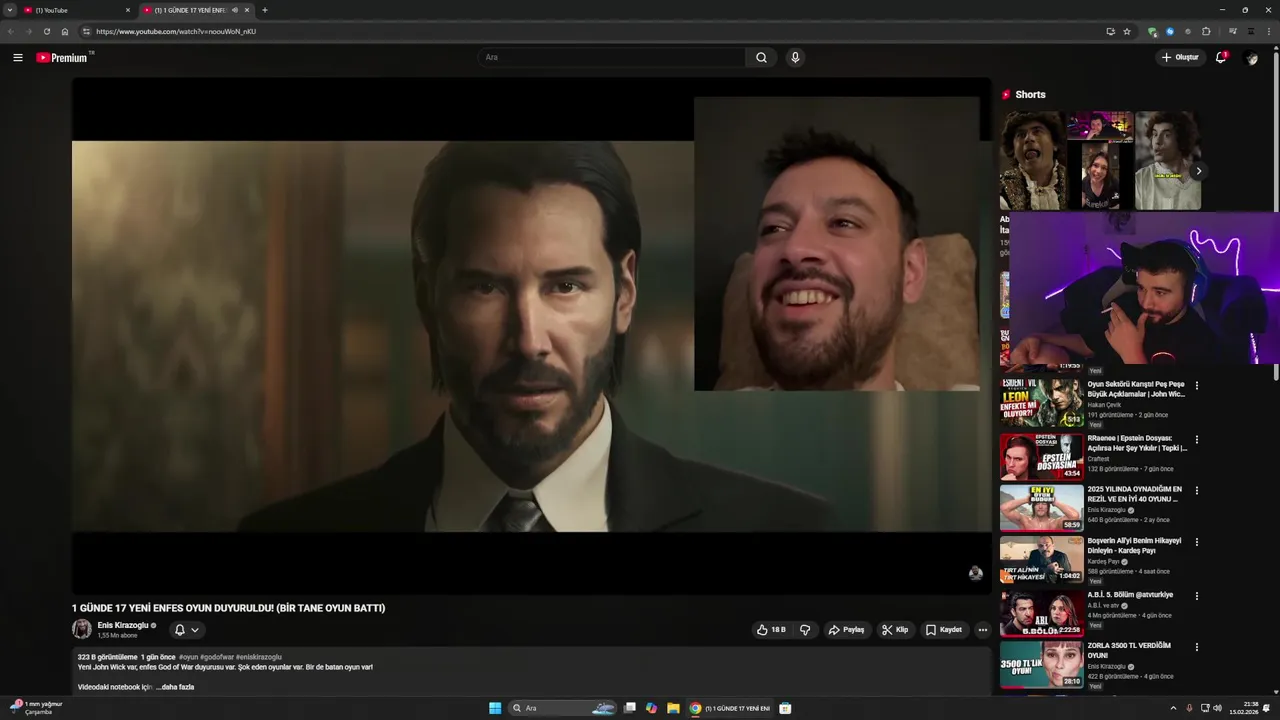This screenshot has width=1280, height=720.
Task: Click Kardeş Payı channel name
Action: click(x=1104, y=561)
